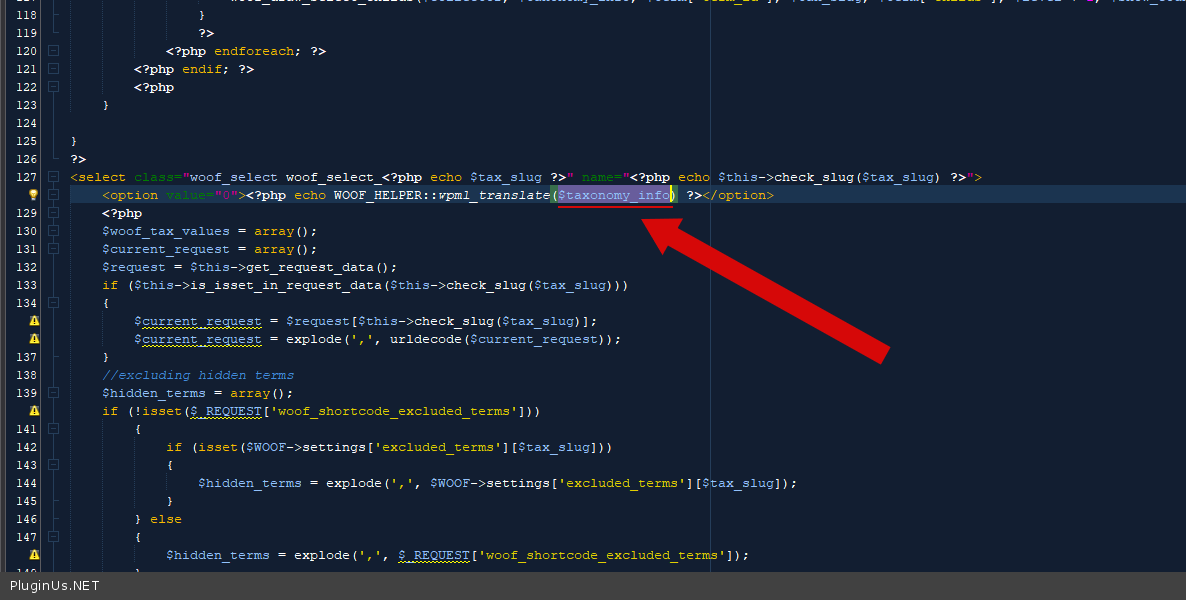Click the get_request_data method call

click(x=310, y=267)
